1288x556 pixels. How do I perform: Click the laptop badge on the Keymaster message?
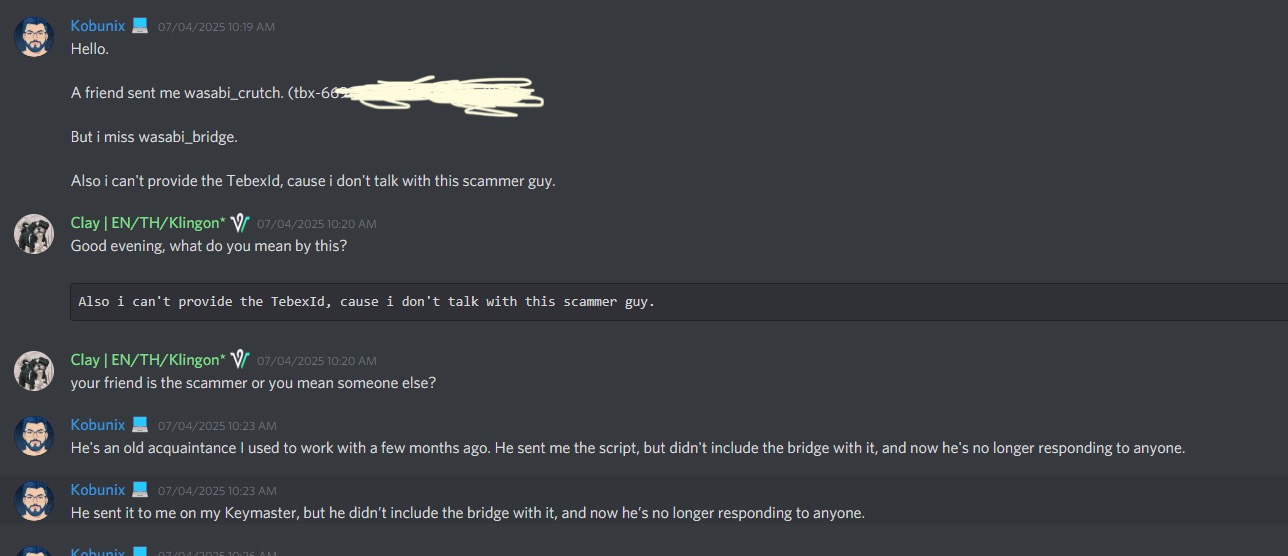click(x=140, y=490)
